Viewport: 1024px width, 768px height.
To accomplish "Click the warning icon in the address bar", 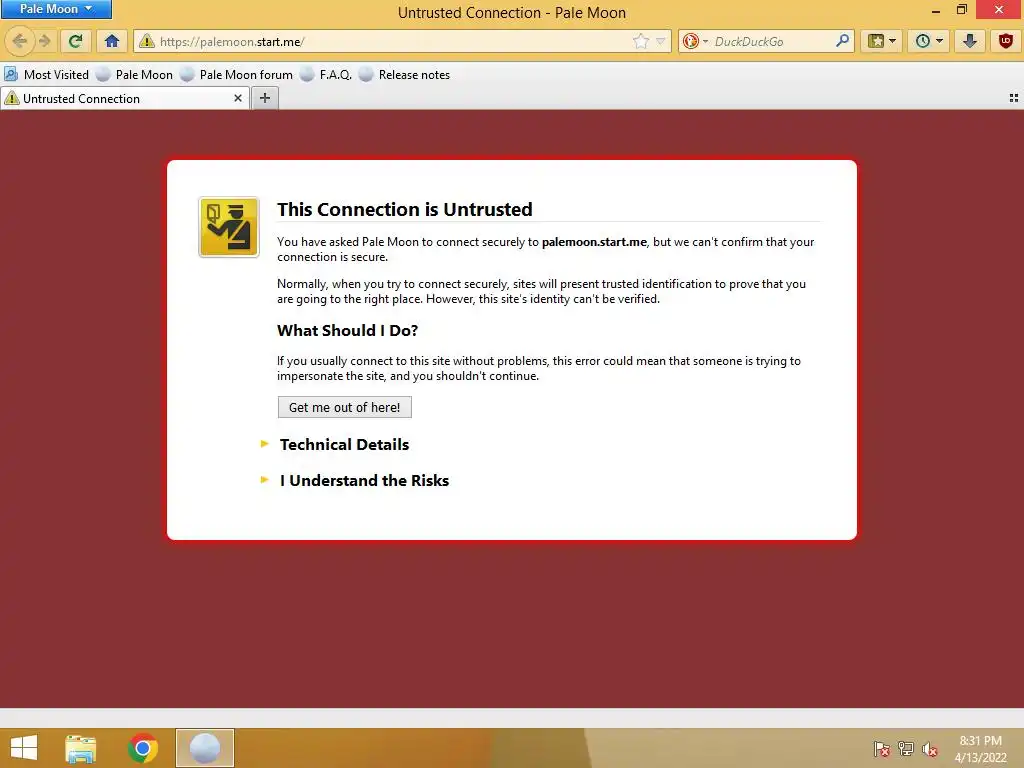I will point(147,41).
